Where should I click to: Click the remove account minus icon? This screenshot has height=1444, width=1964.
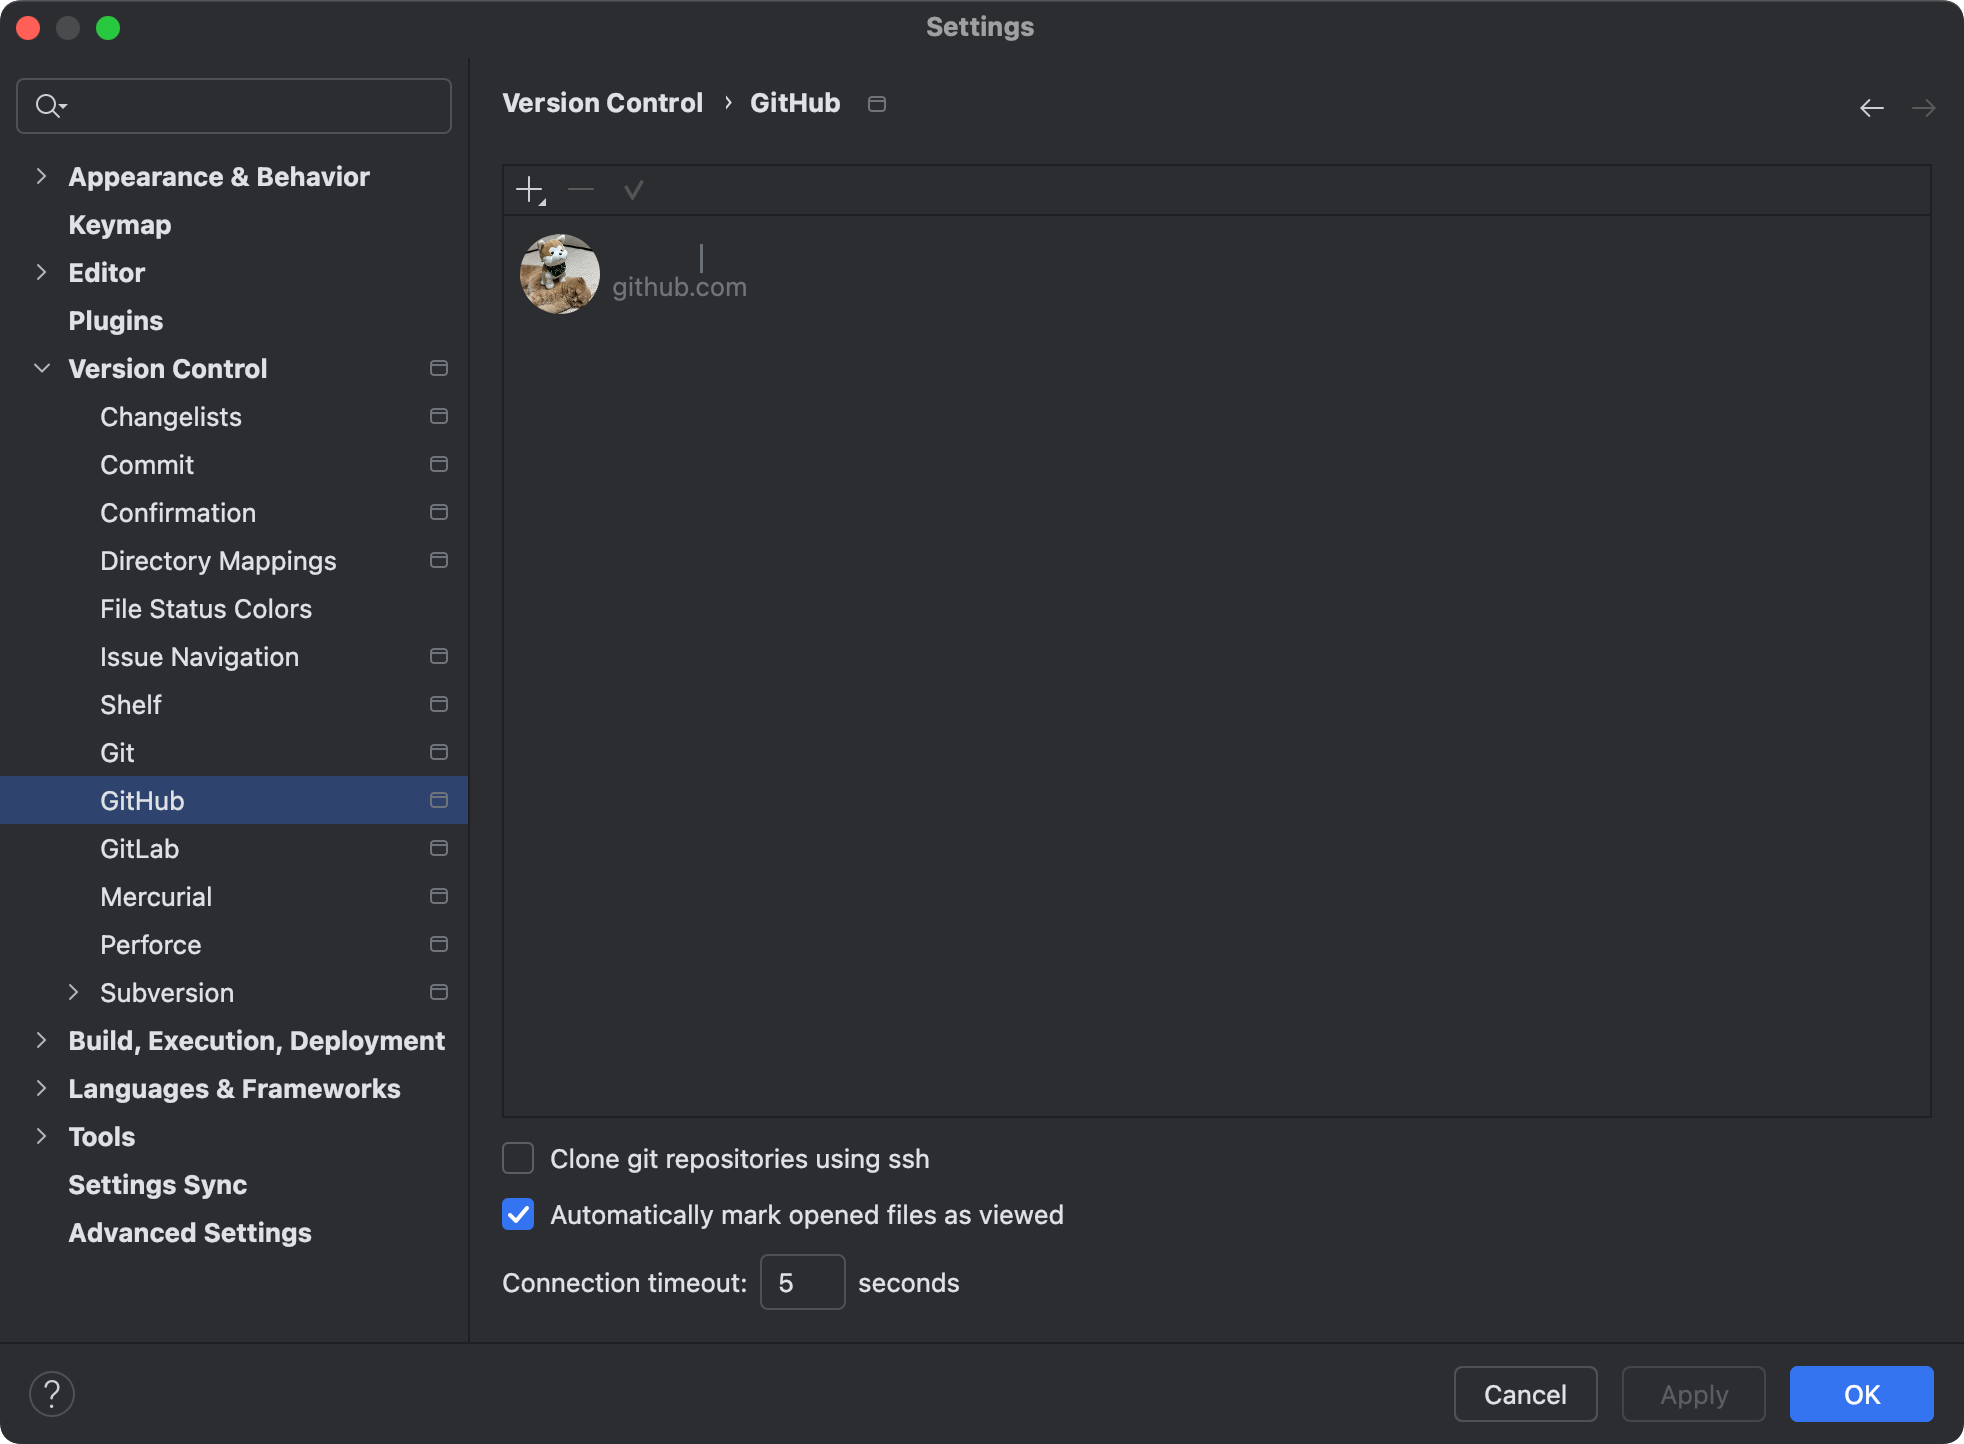click(x=581, y=189)
